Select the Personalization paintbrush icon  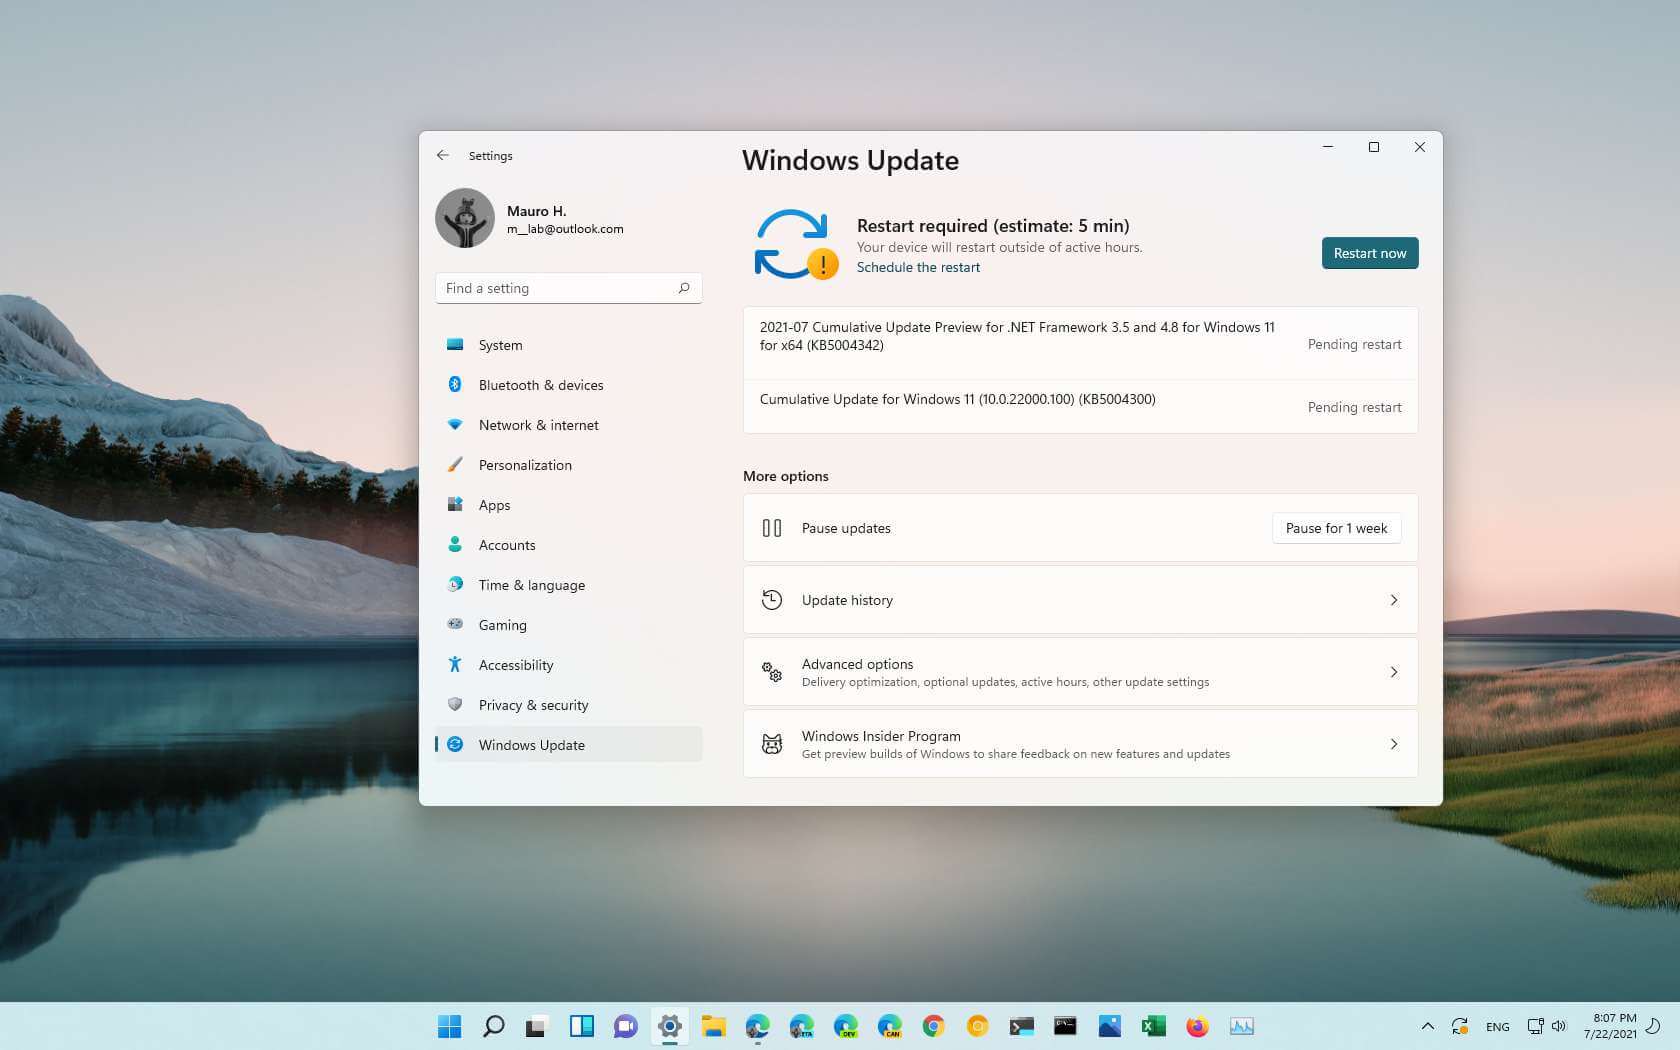point(456,464)
